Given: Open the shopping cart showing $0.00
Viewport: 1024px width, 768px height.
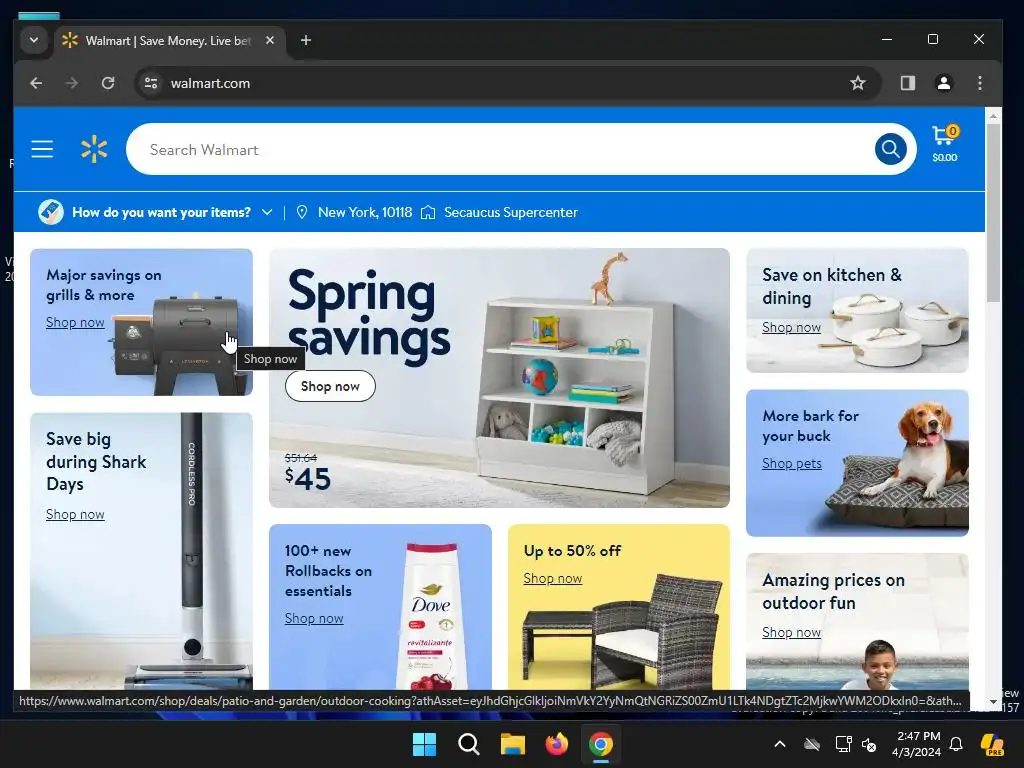Looking at the screenshot, I should [x=945, y=144].
